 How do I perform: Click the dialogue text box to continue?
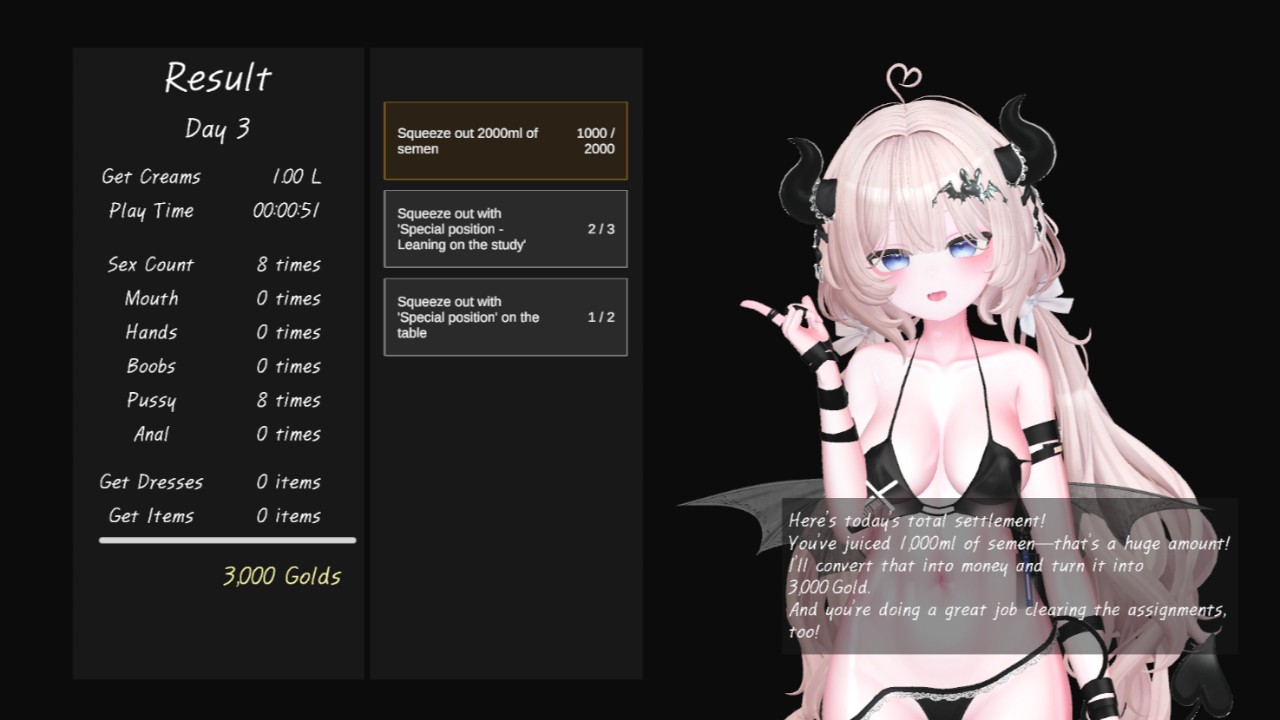point(1009,576)
